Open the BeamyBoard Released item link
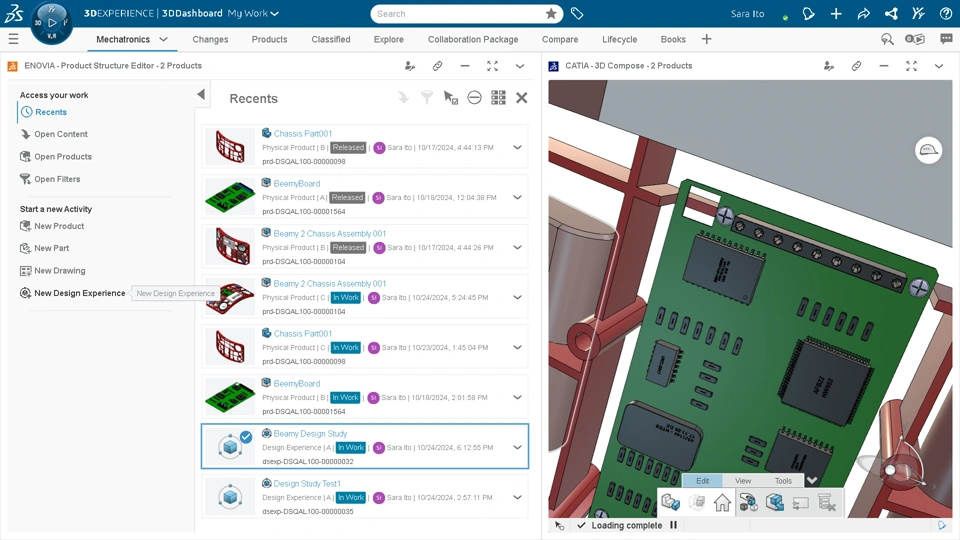The width and height of the screenshot is (960, 540). pyautogui.click(x=296, y=184)
